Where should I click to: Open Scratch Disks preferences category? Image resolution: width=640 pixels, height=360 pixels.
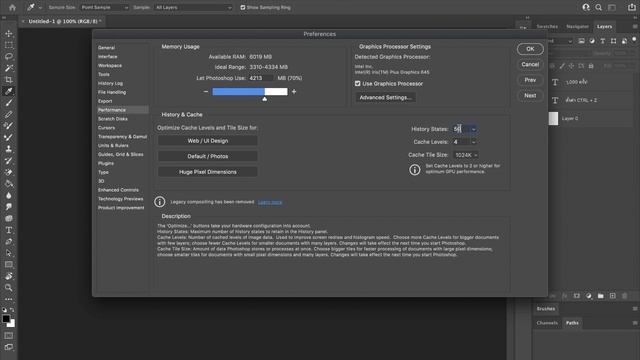tap(113, 119)
